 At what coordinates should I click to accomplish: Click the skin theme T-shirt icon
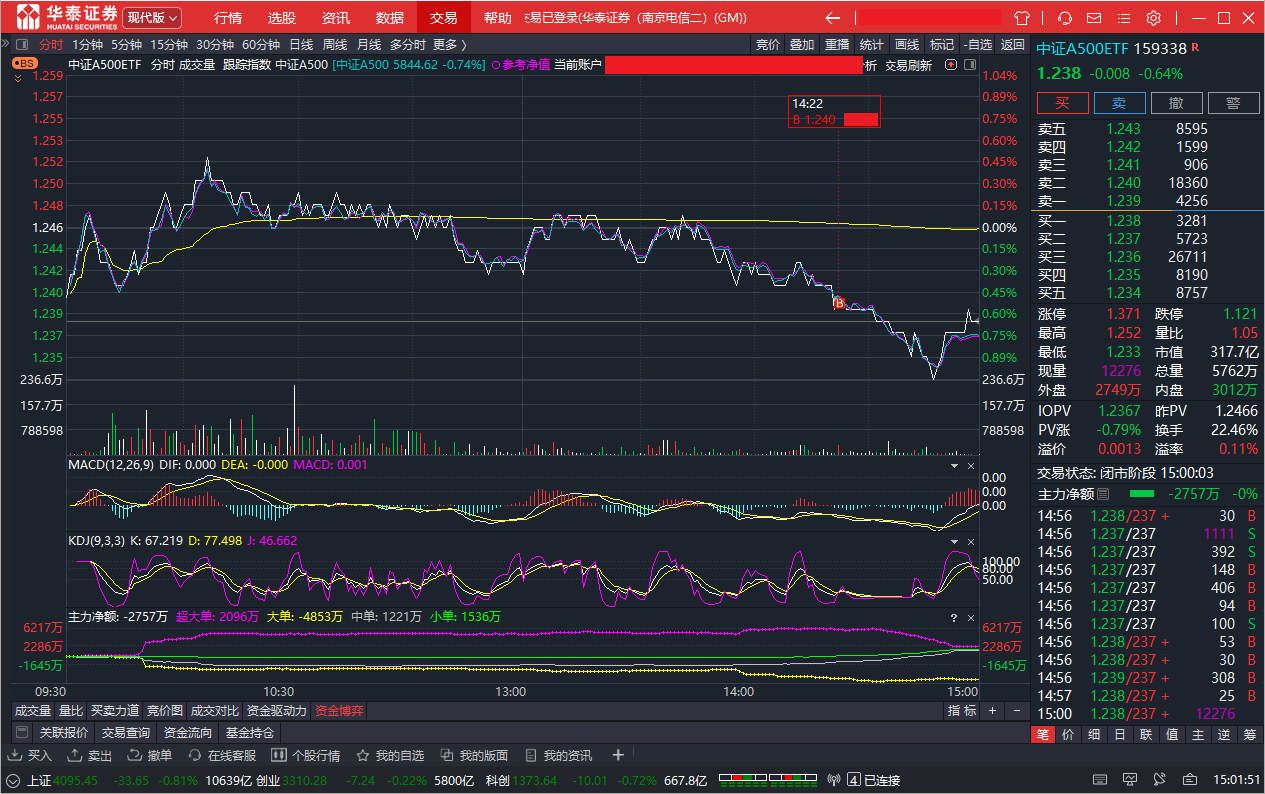(1022, 18)
